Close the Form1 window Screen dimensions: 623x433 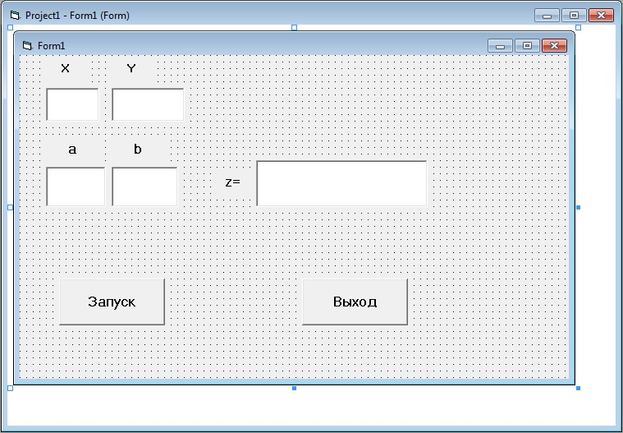click(554, 46)
